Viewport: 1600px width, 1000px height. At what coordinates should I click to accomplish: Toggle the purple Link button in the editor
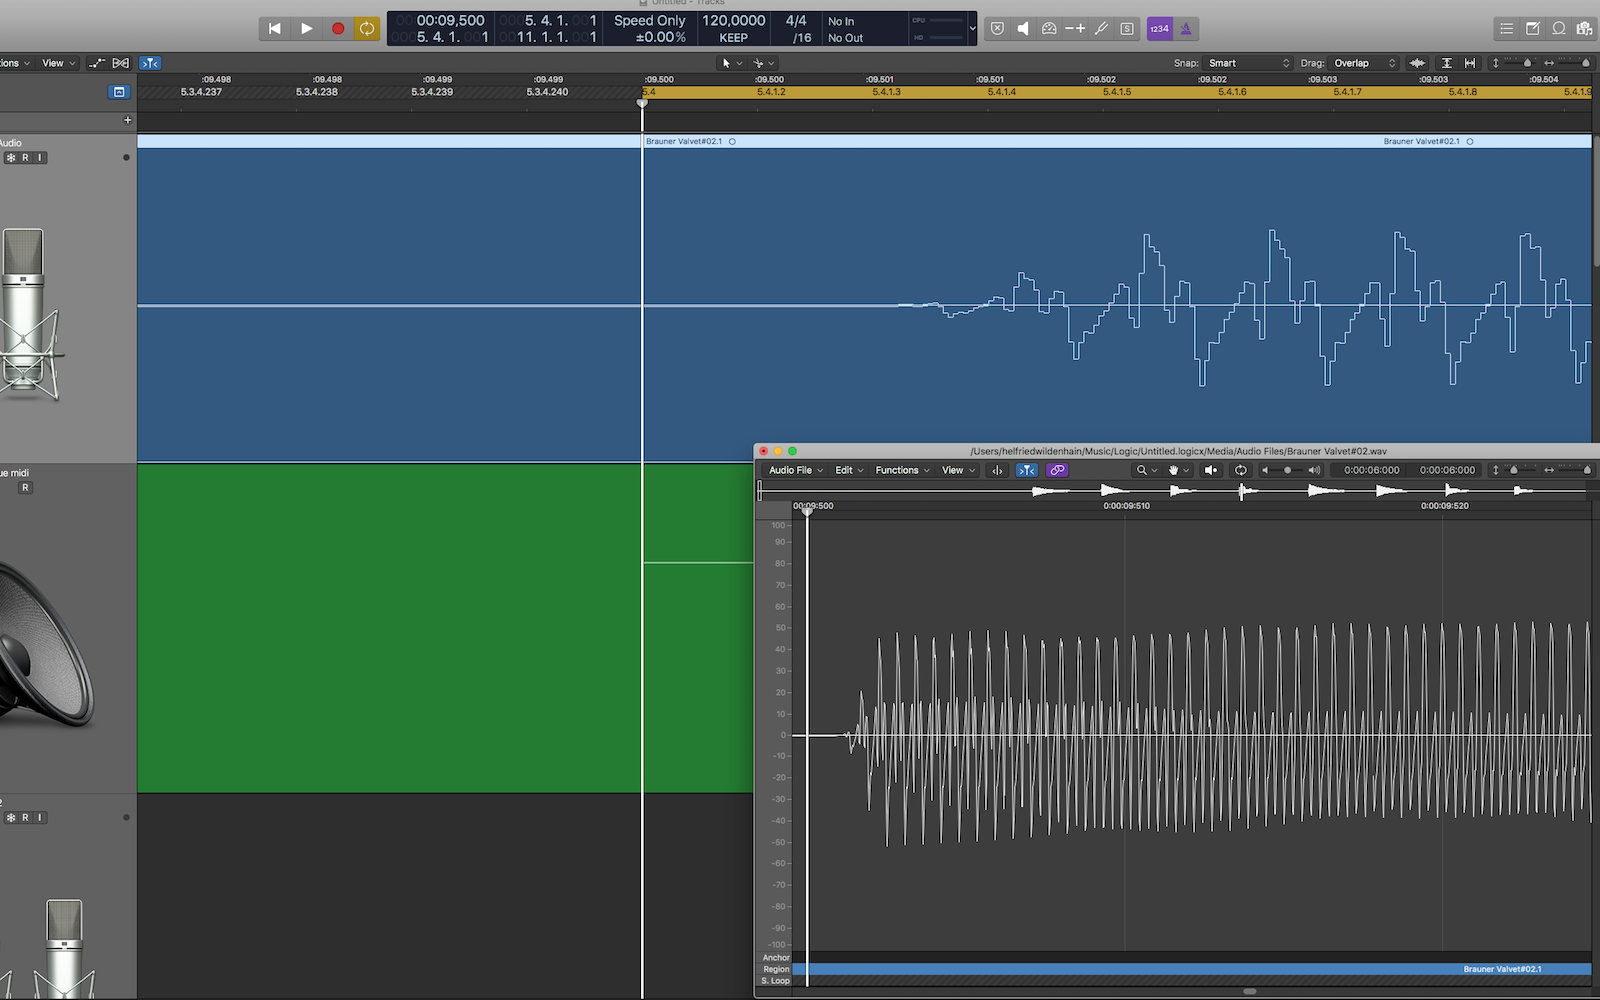click(1057, 470)
